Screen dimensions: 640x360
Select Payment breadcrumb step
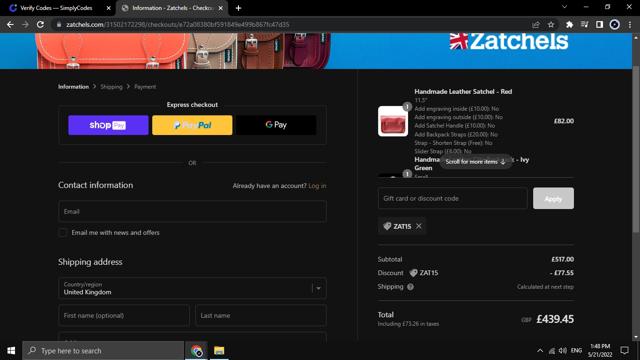coord(145,87)
